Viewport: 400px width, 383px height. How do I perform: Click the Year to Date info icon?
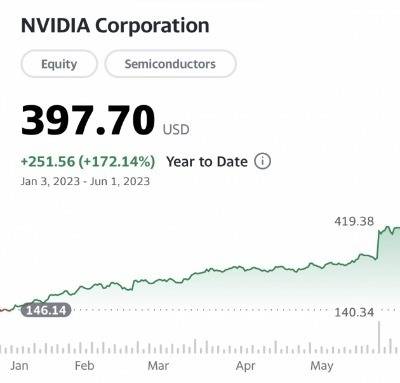(263, 162)
